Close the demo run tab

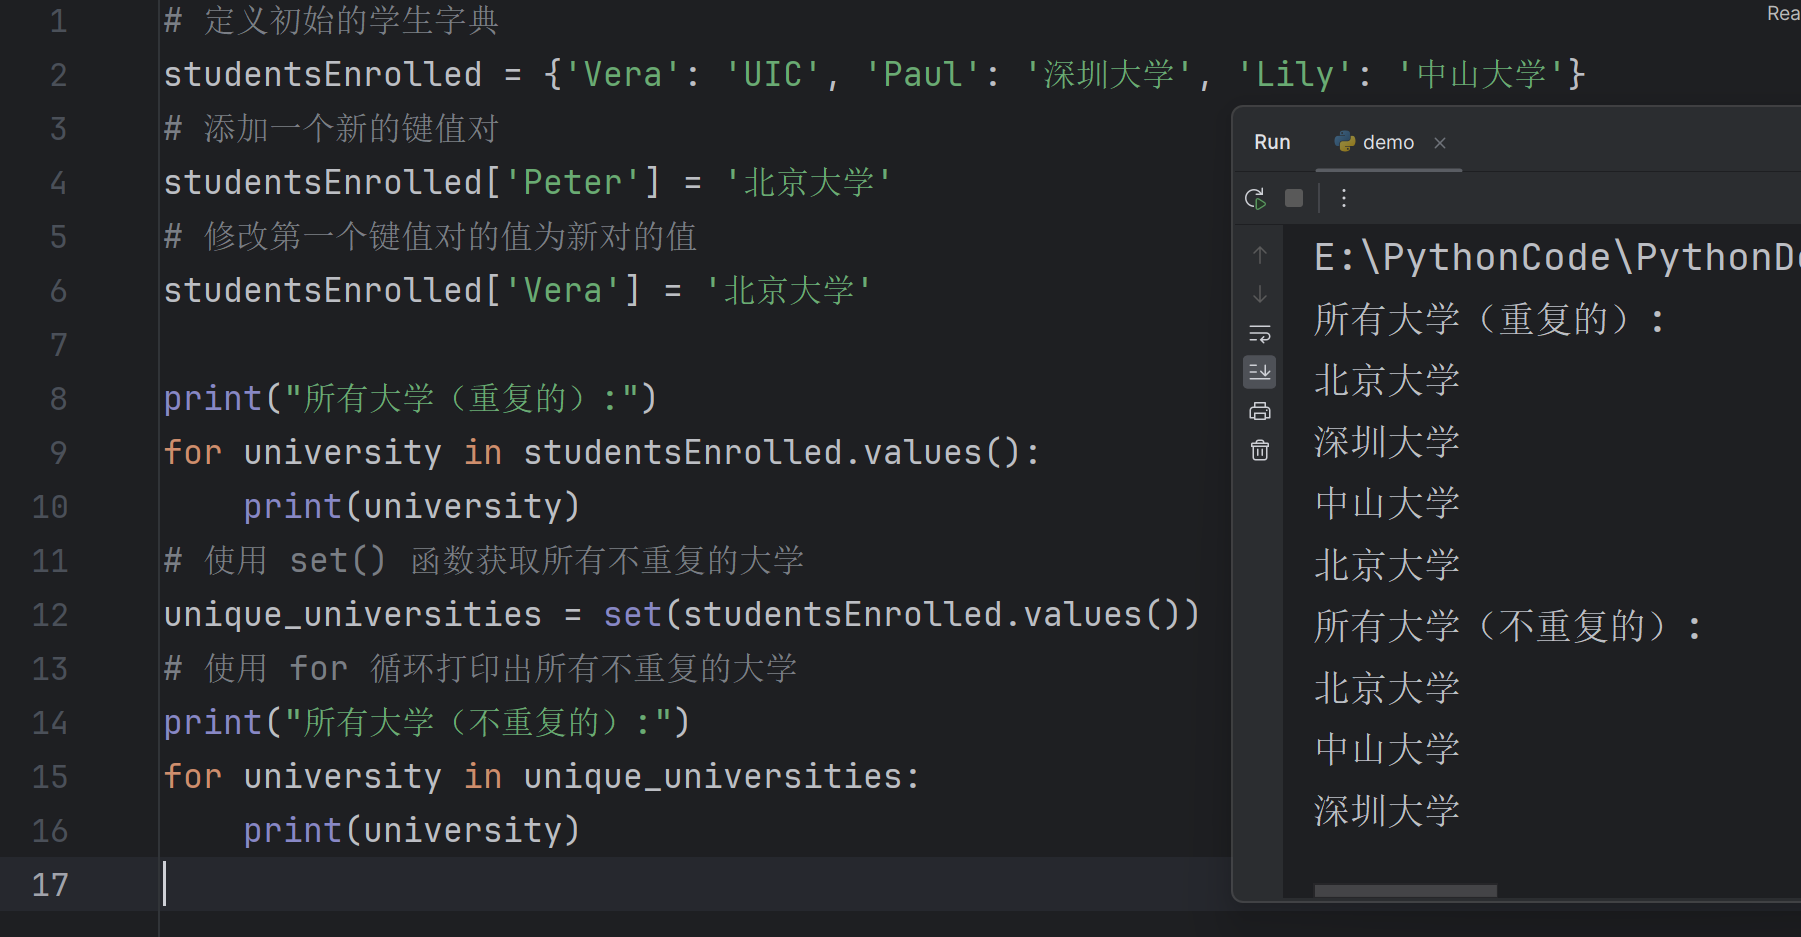coord(1440,143)
